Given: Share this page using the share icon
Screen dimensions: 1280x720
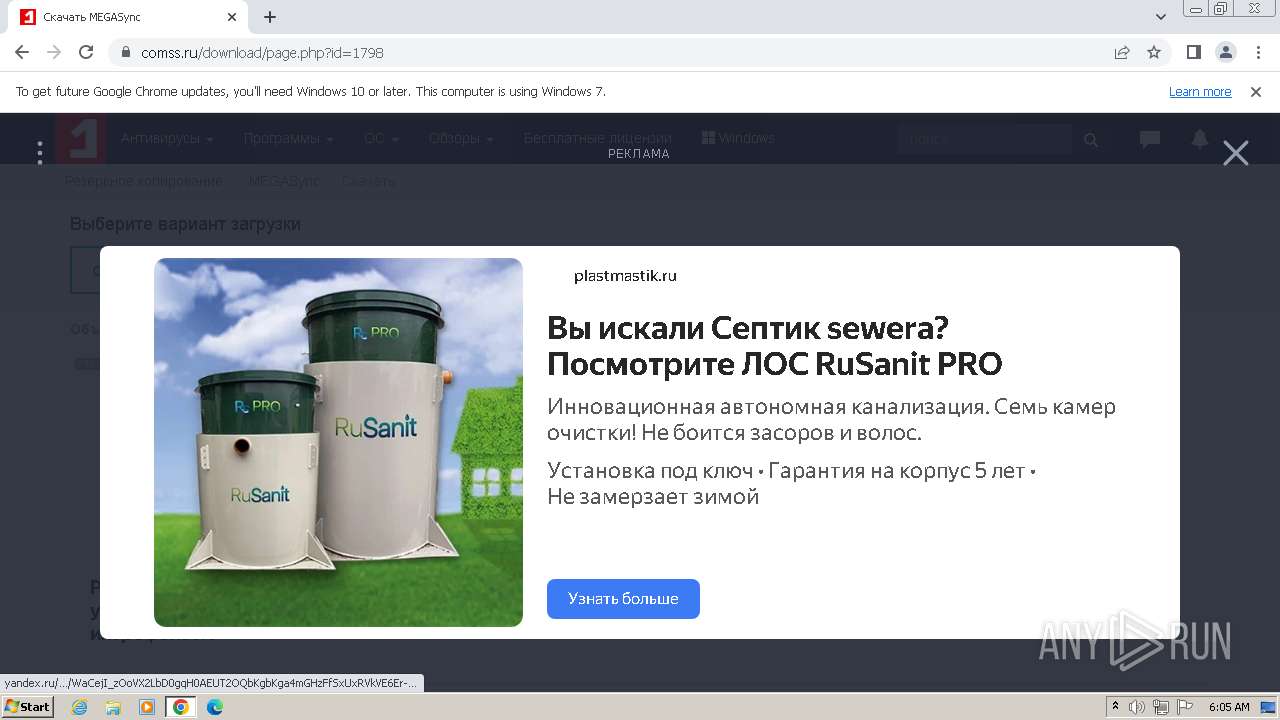Looking at the screenshot, I should [x=1122, y=52].
